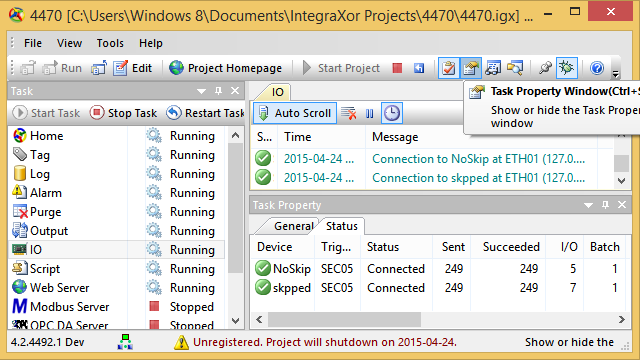Toggle Auto Scroll in IO panel
Viewport: 640px width, 360px height.
pyautogui.click(x=295, y=113)
